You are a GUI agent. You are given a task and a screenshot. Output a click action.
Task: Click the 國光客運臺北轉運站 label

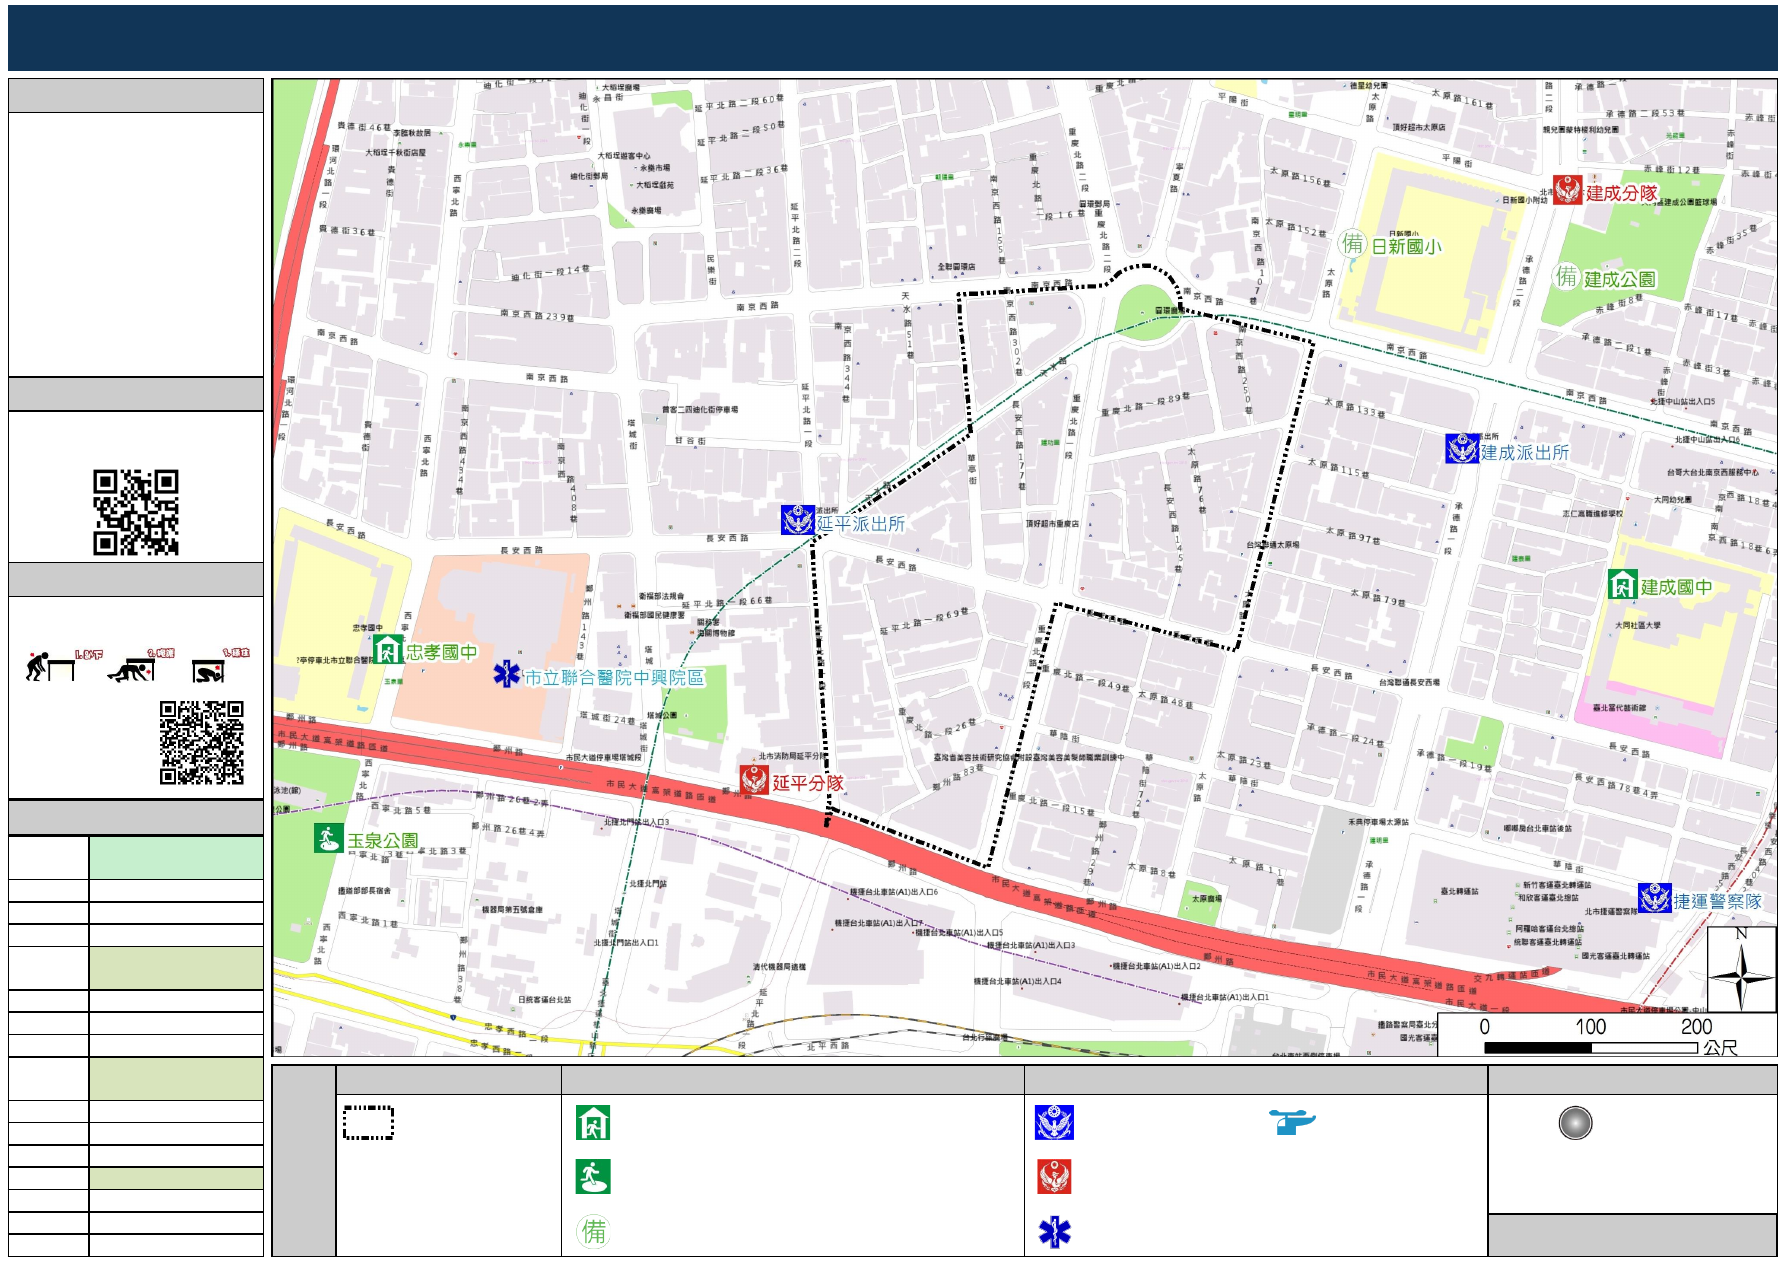coord(1615,955)
